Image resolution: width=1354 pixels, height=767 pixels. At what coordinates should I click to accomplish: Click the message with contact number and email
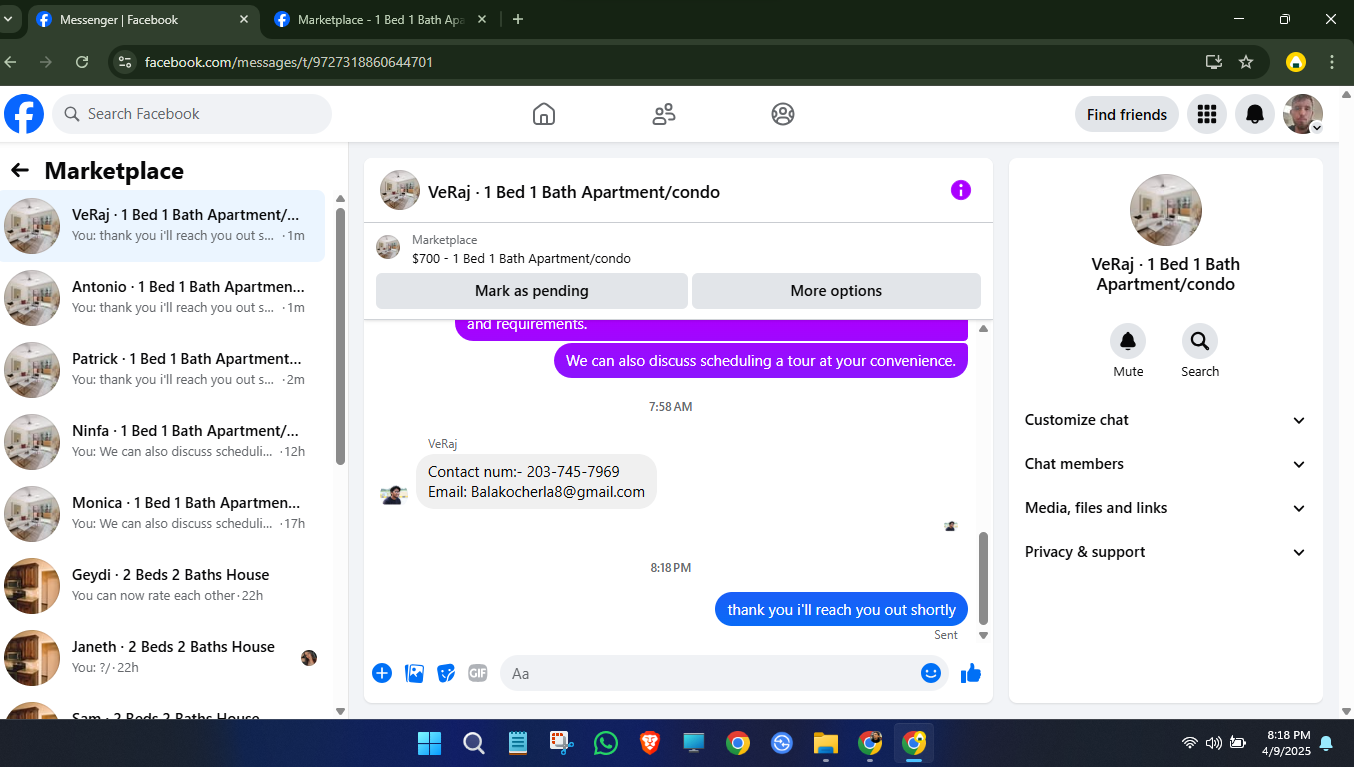[x=536, y=481]
